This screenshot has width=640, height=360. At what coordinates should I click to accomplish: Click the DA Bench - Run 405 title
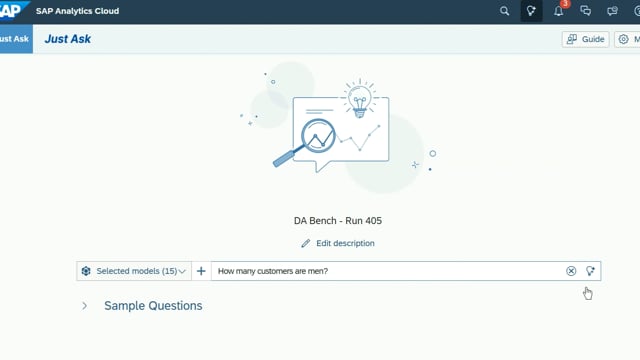[x=338, y=221]
